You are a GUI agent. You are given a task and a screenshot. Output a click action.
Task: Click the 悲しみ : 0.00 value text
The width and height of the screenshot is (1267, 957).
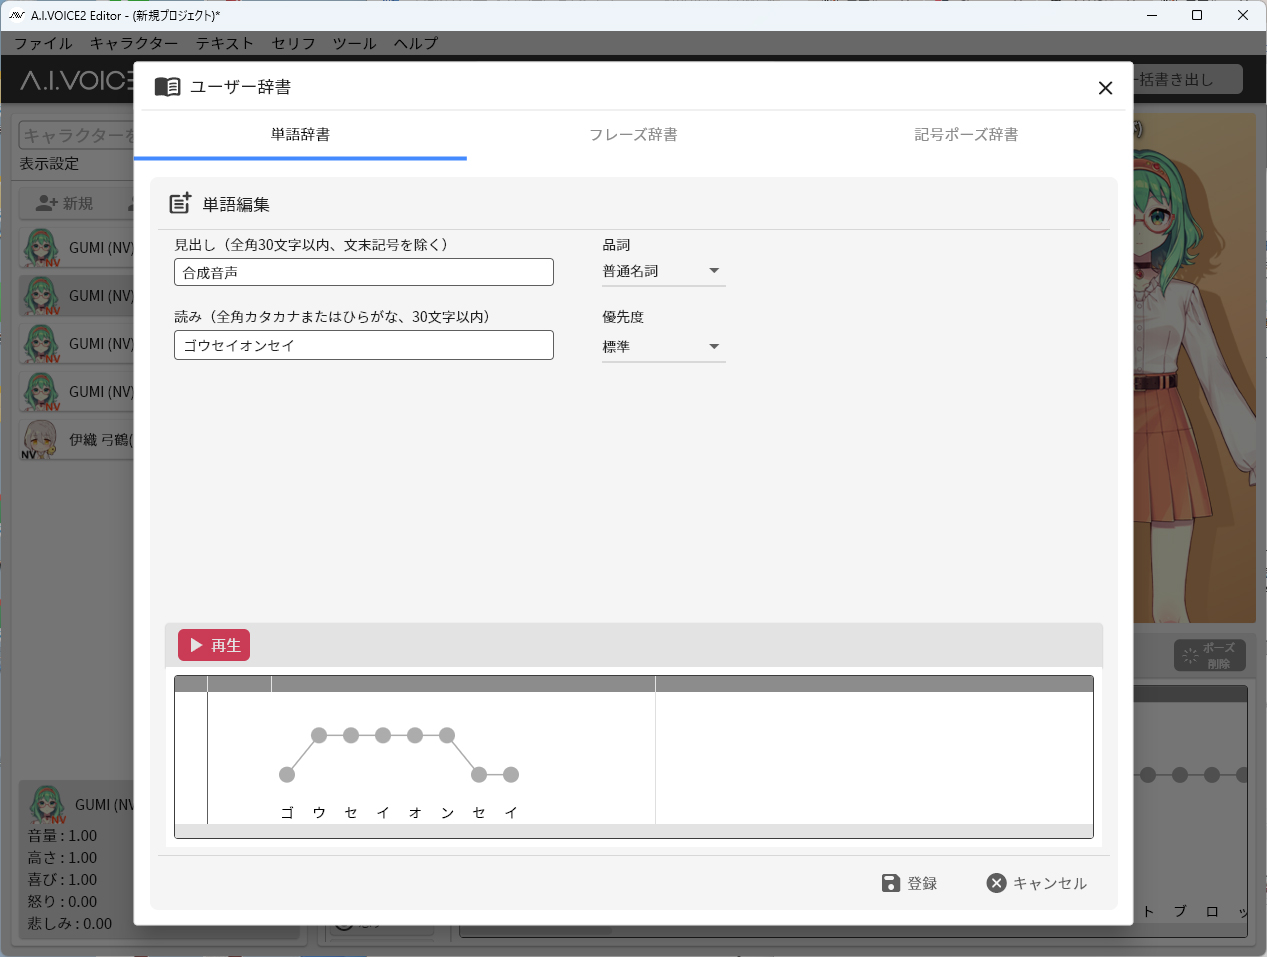(x=70, y=924)
